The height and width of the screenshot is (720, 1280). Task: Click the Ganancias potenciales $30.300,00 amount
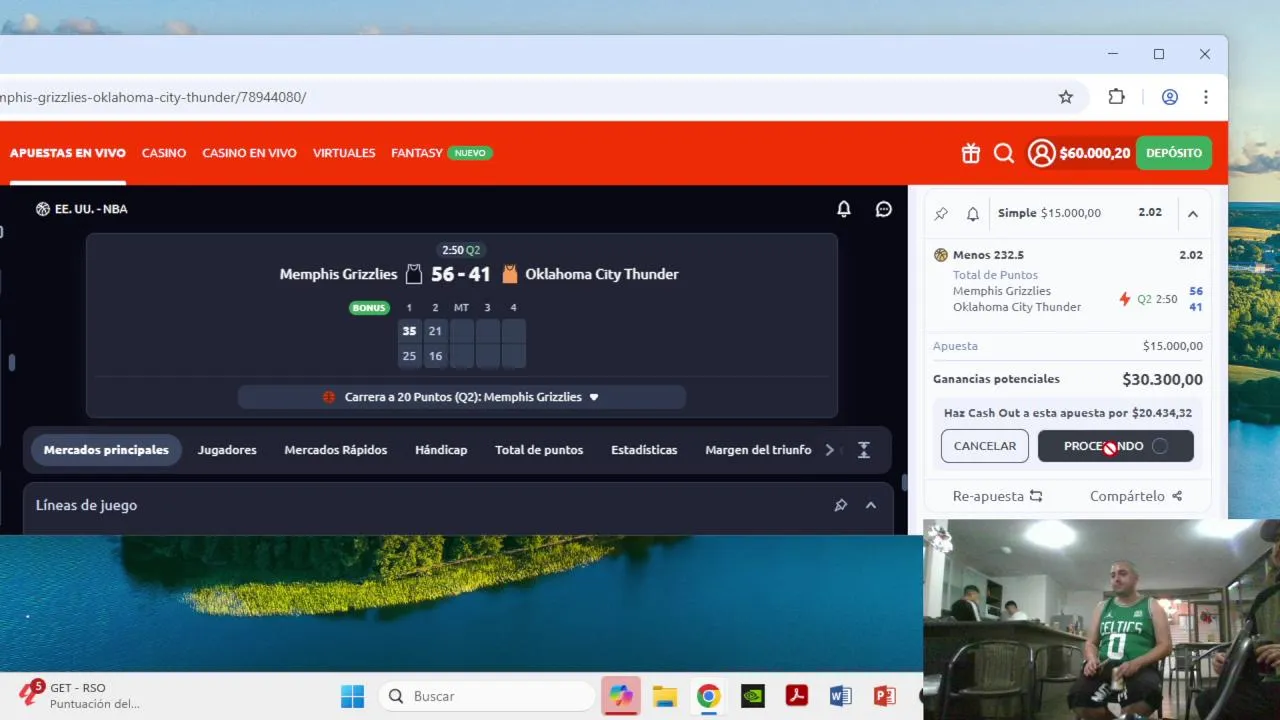(x=1163, y=379)
